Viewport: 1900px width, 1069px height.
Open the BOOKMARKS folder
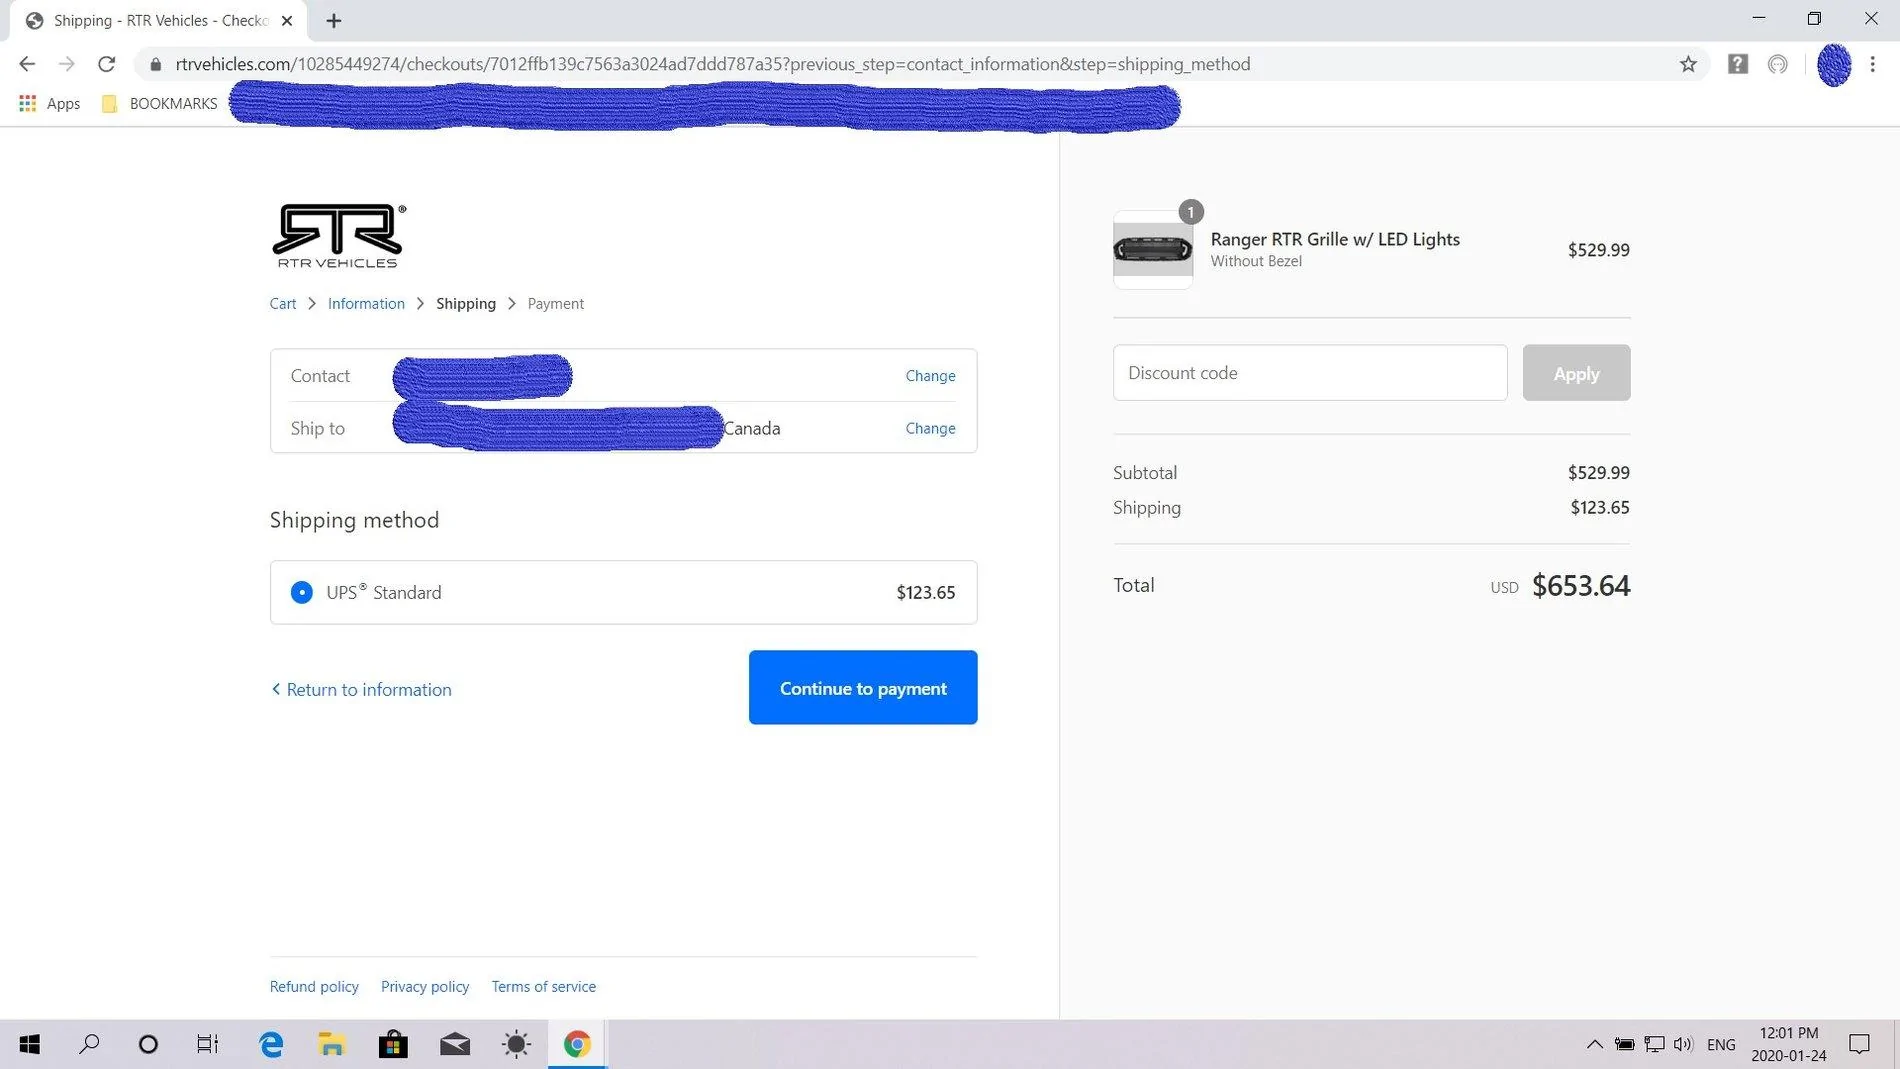click(x=160, y=103)
